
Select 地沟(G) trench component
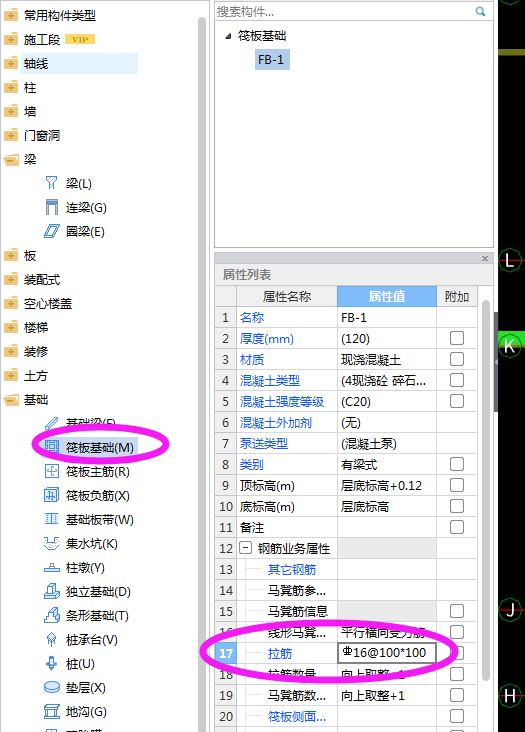[86, 711]
